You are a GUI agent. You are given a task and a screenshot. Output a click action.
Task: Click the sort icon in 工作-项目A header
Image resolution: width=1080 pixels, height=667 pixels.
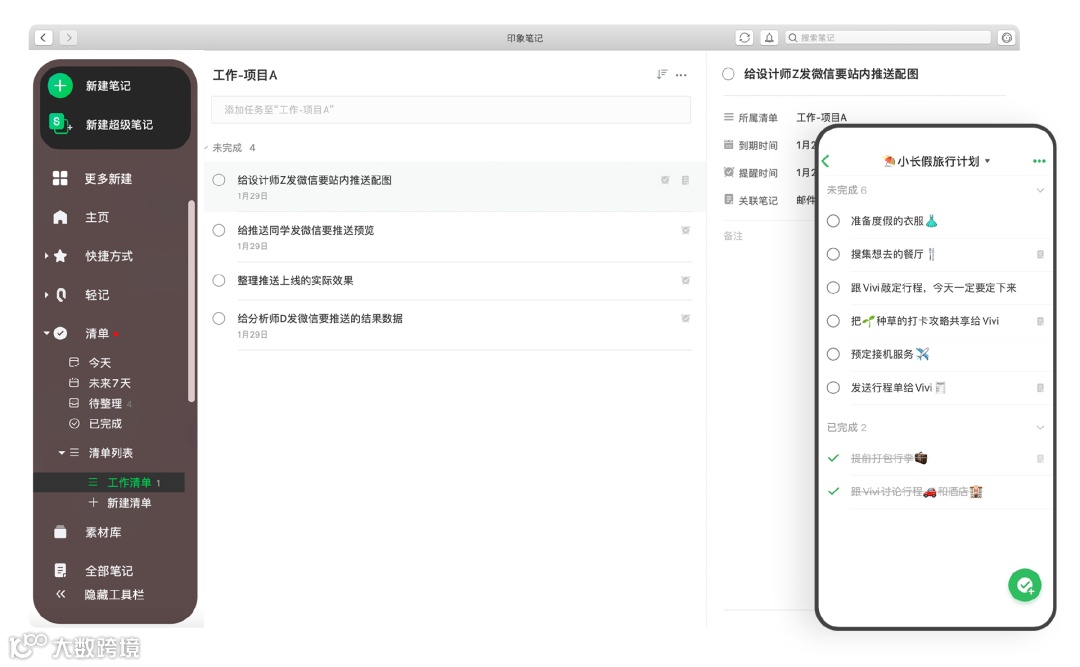(x=661, y=74)
